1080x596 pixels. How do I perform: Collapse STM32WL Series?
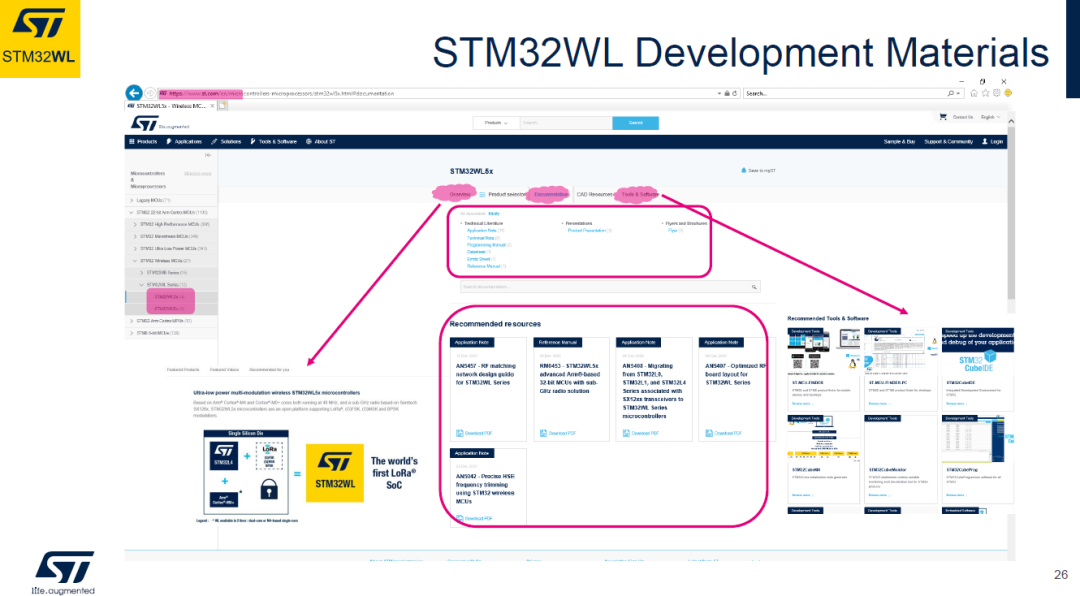pos(142,285)
